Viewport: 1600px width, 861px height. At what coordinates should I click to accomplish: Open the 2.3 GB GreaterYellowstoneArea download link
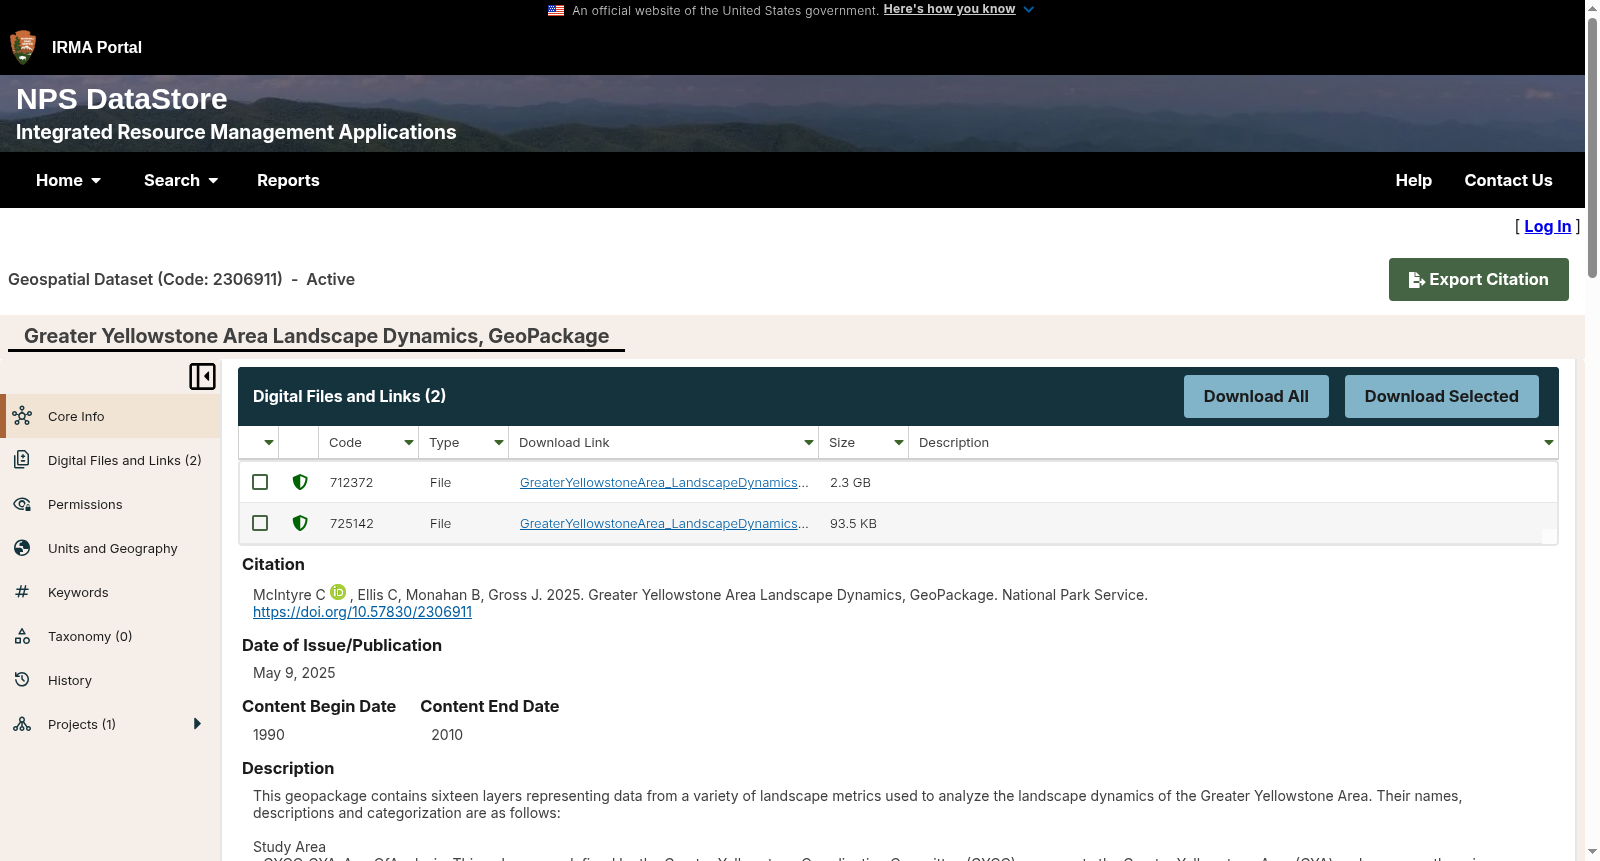coord(663,482)
